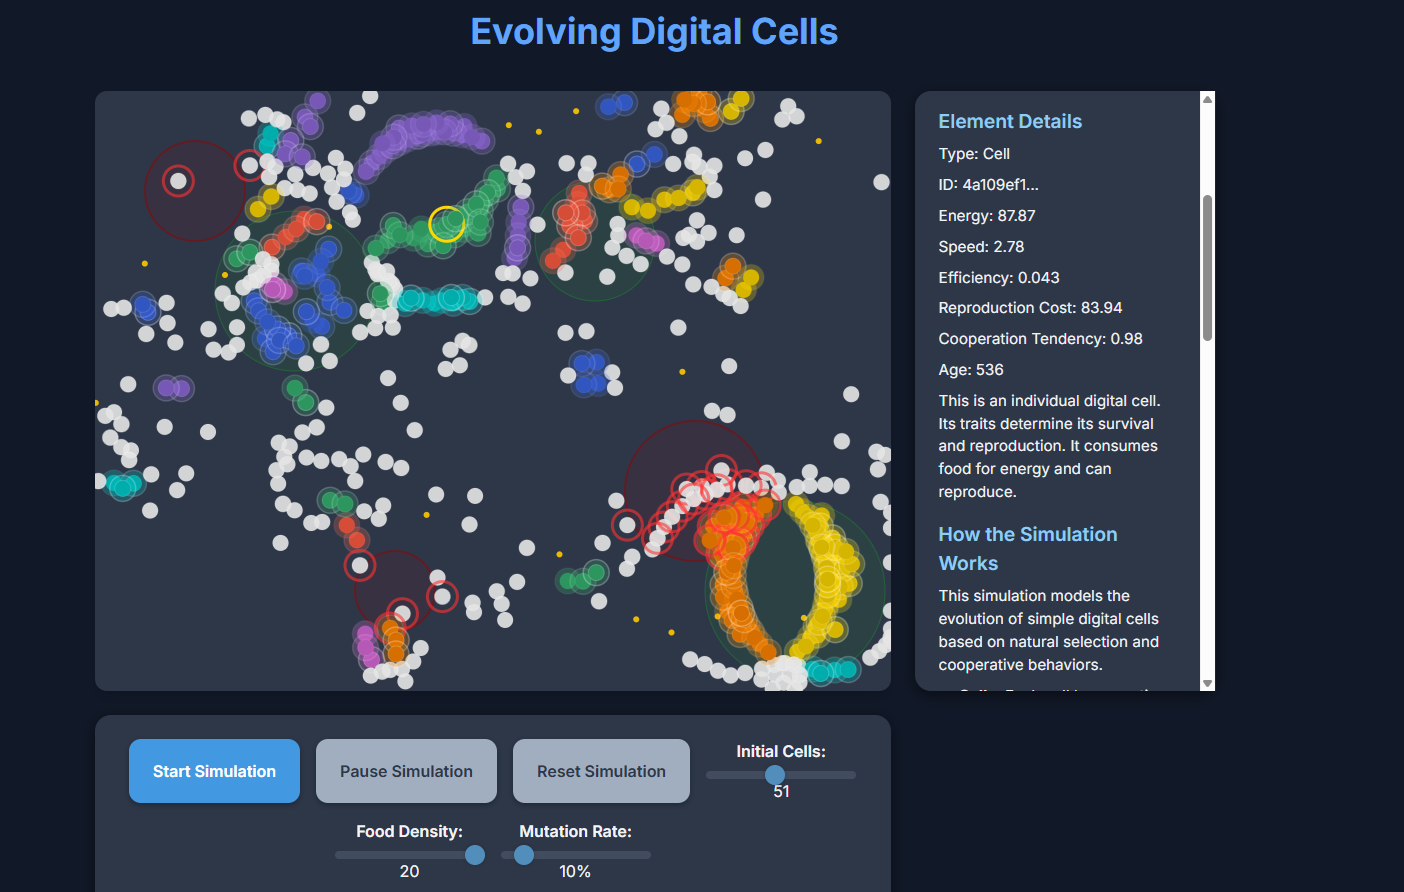Click the Evolving Digital Cells page title
1404x892 pixels.
click(654, 31)
